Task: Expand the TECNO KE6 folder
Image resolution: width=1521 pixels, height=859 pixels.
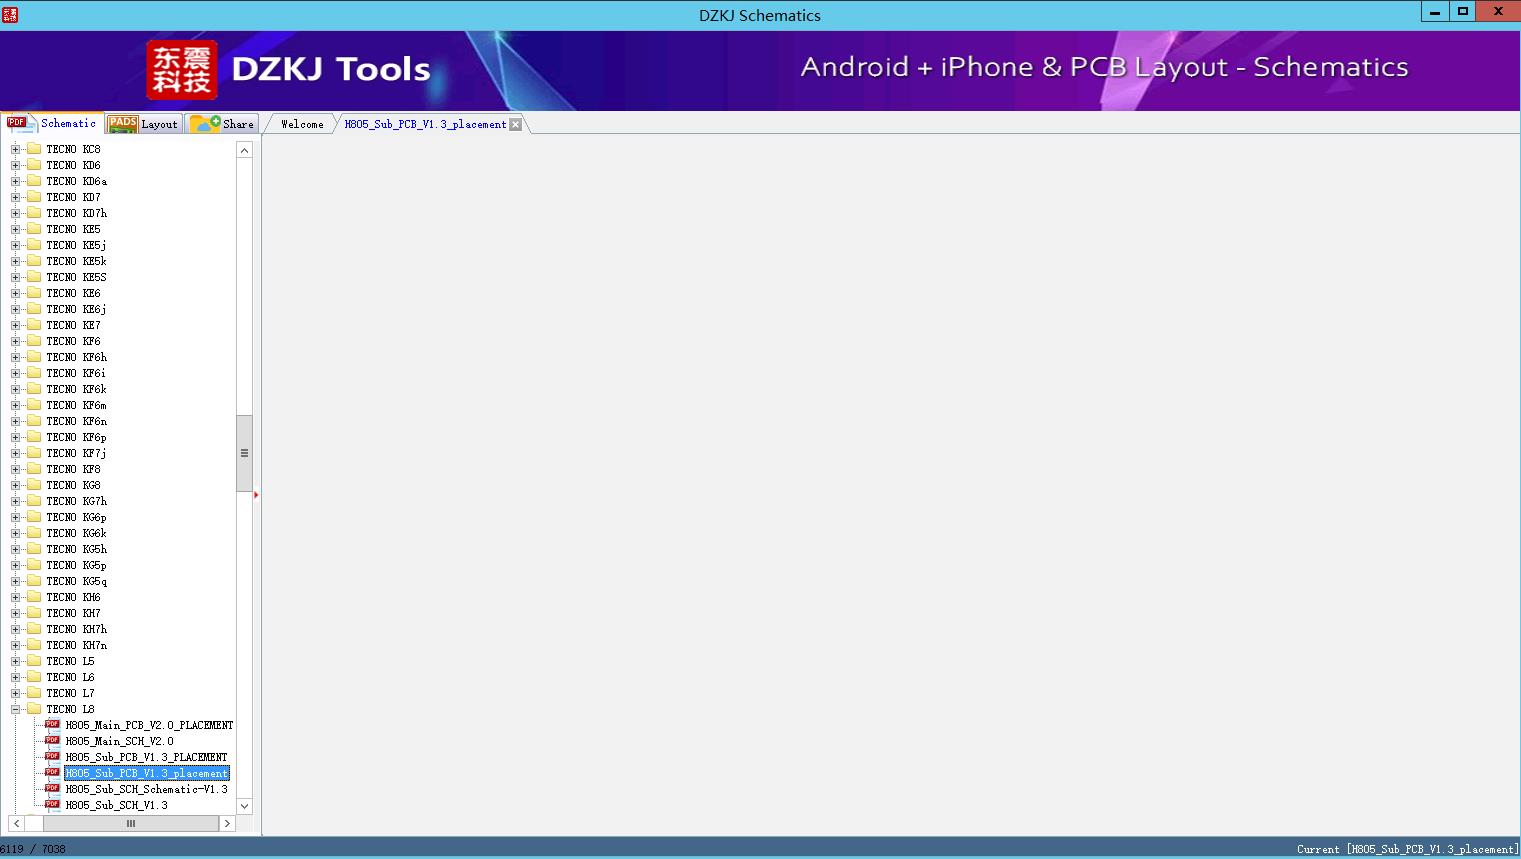Action: click(15, 293)
